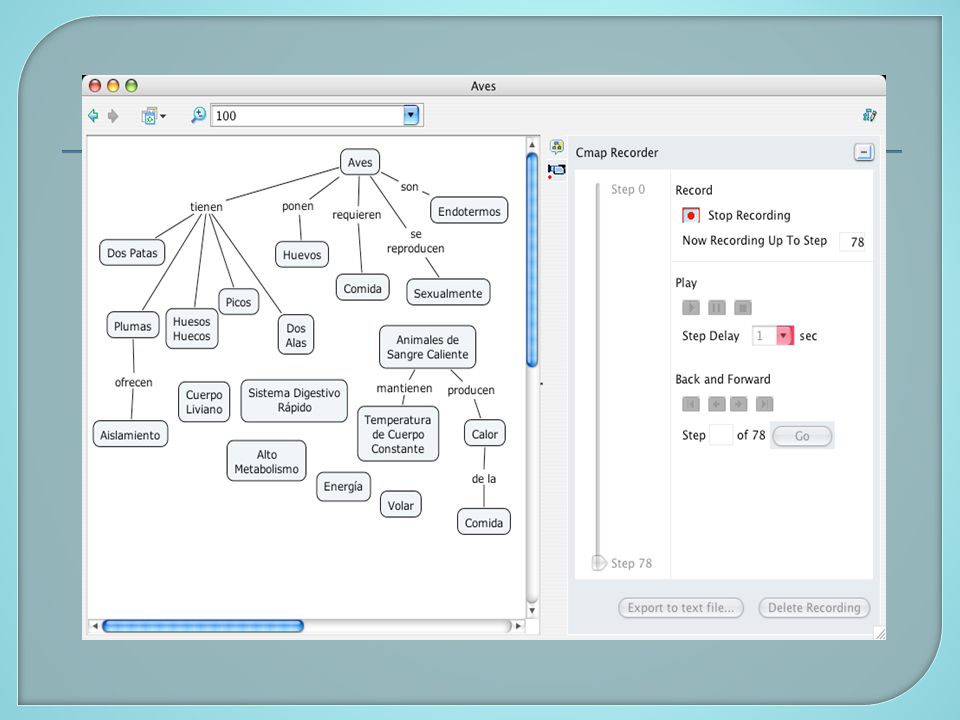Select the Picos concept node
Viewport: 960px width, 720px height.
point(238,302)
